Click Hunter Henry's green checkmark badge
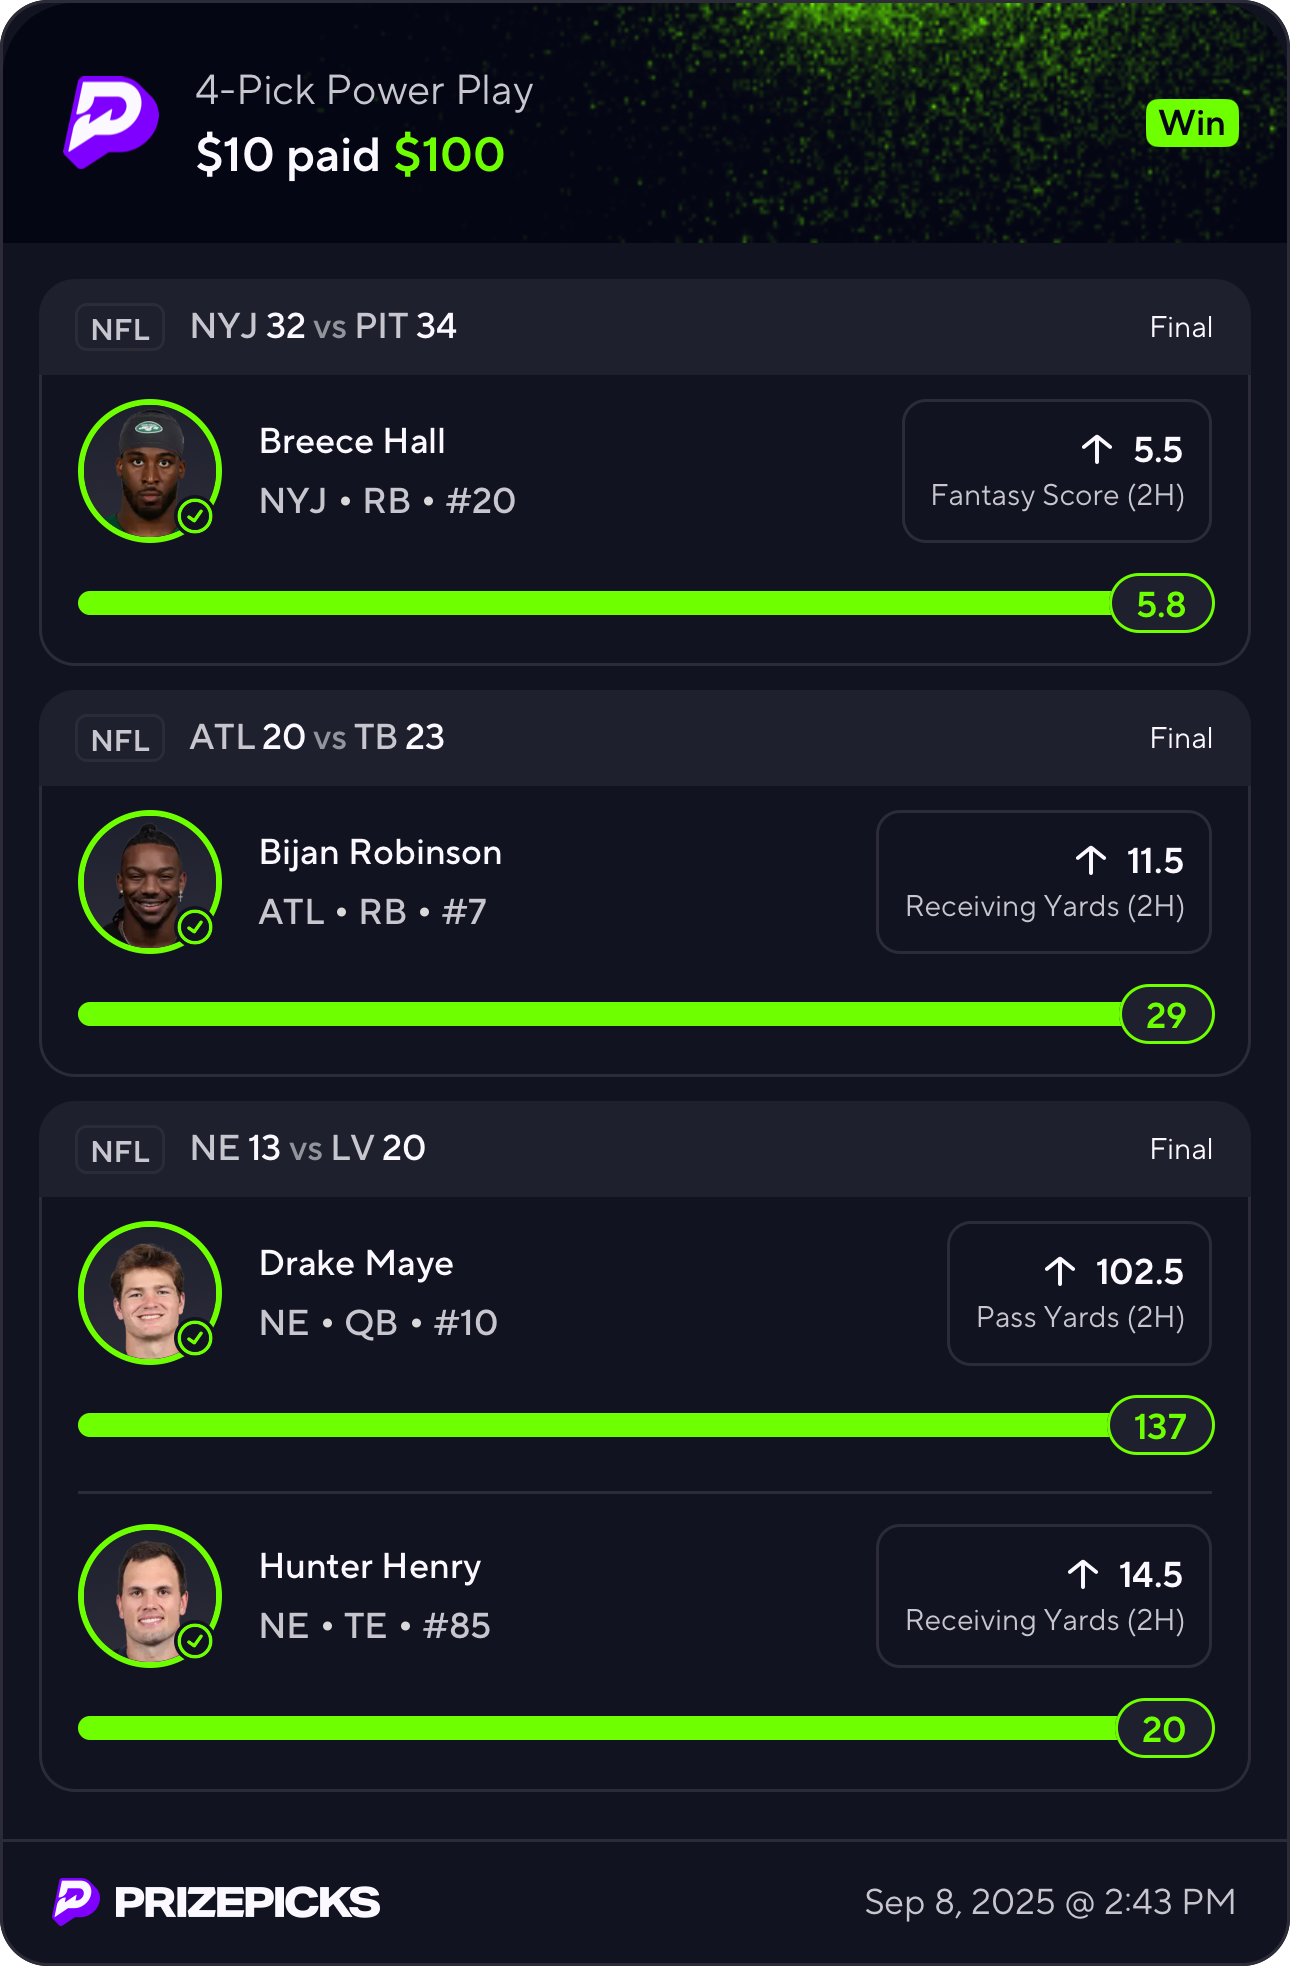Screen dimensions: 1290x1967 (195, 1641)
